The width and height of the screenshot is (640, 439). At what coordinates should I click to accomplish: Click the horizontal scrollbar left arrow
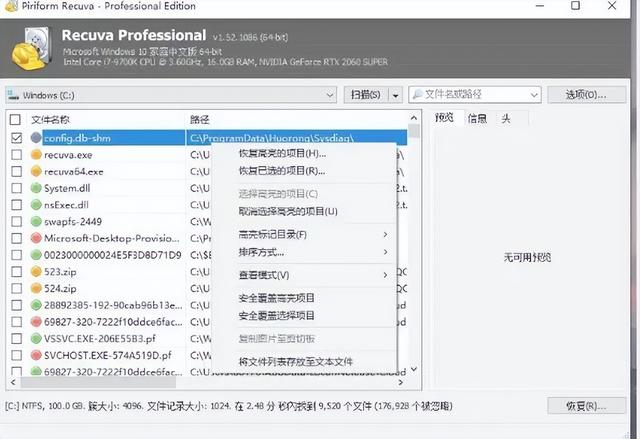[x=13, y=382]
